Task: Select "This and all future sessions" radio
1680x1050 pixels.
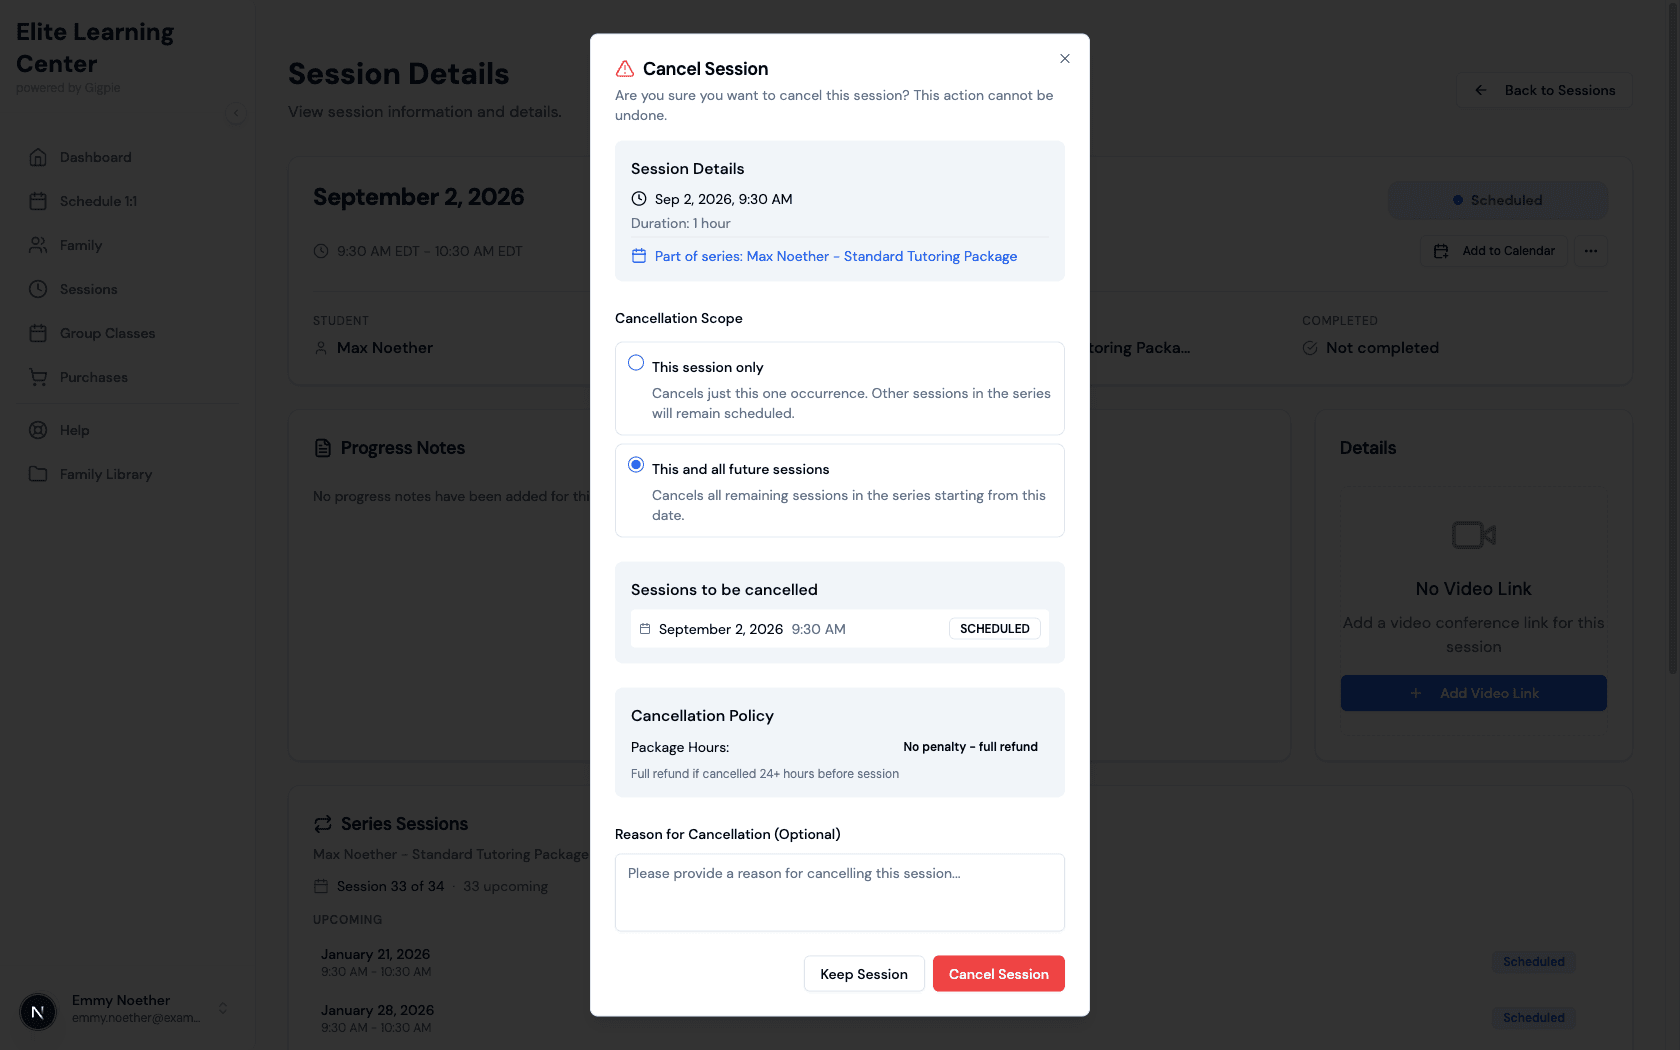Action: [636, 465]
